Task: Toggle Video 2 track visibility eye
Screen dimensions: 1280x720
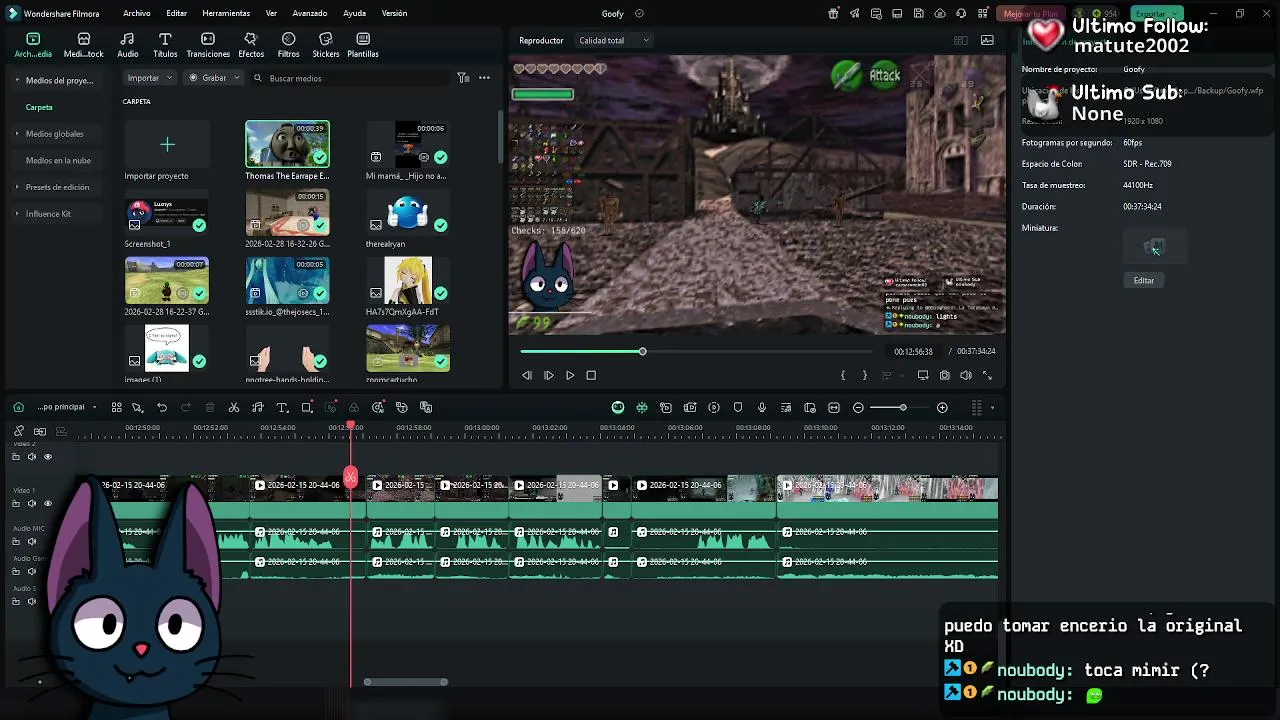Action: pos(47,457)
